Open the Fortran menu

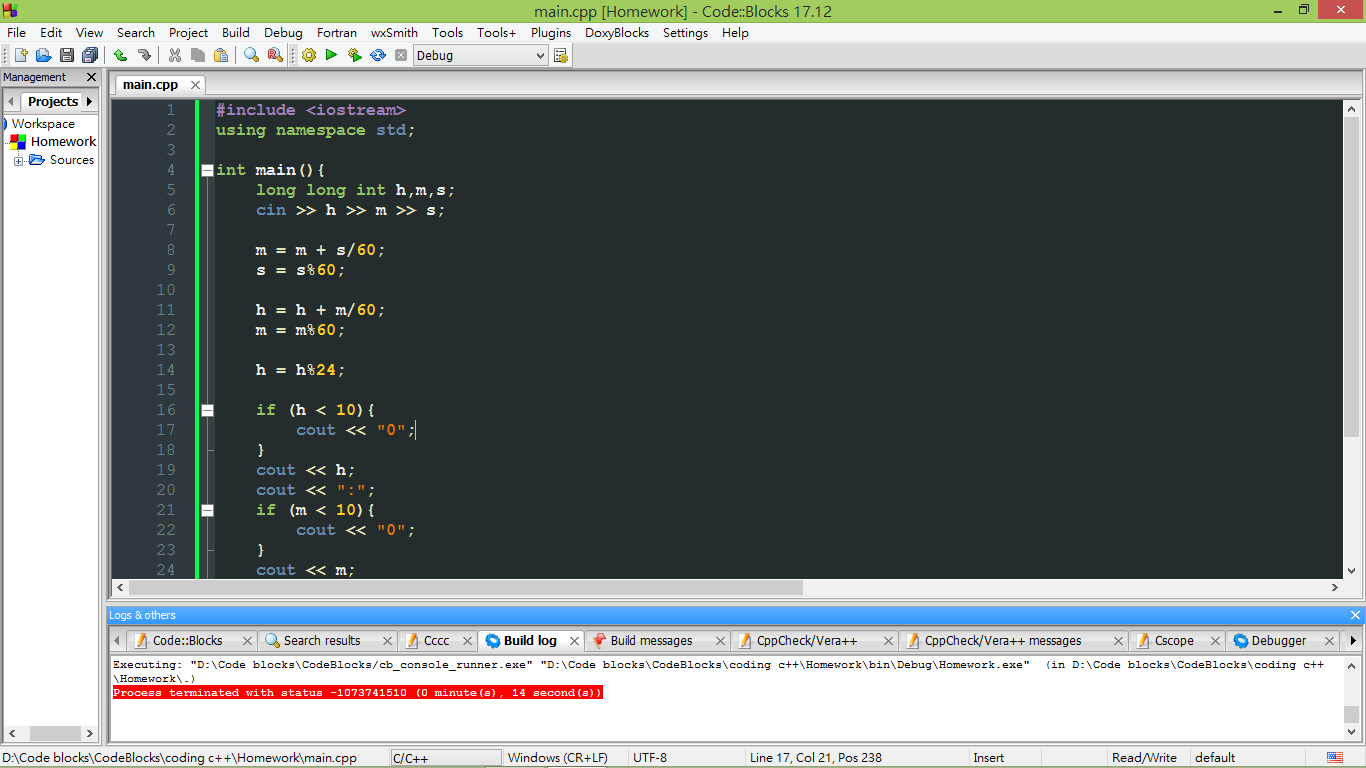coord(337,32)
